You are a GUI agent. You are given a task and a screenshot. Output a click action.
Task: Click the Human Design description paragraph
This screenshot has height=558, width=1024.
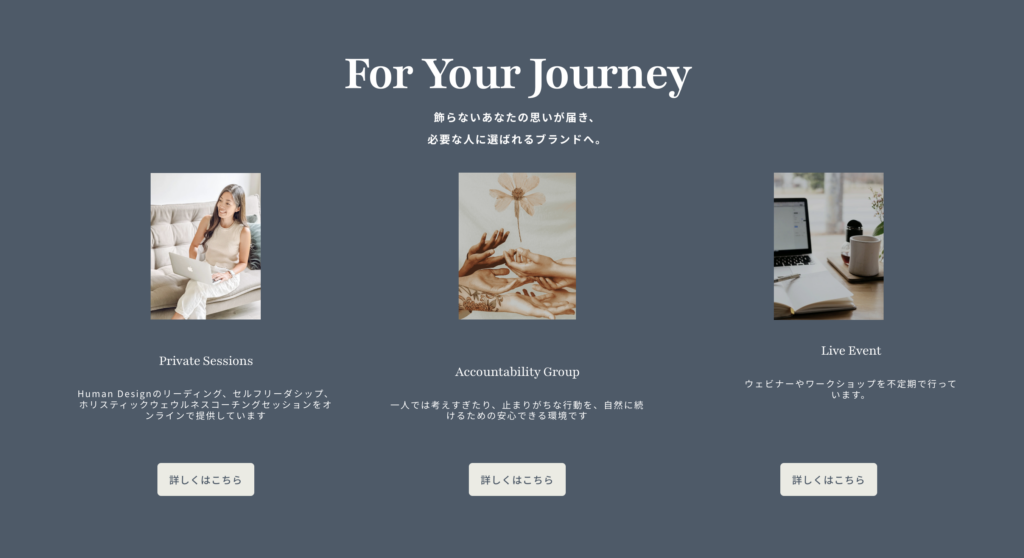[x=206, y=404]
